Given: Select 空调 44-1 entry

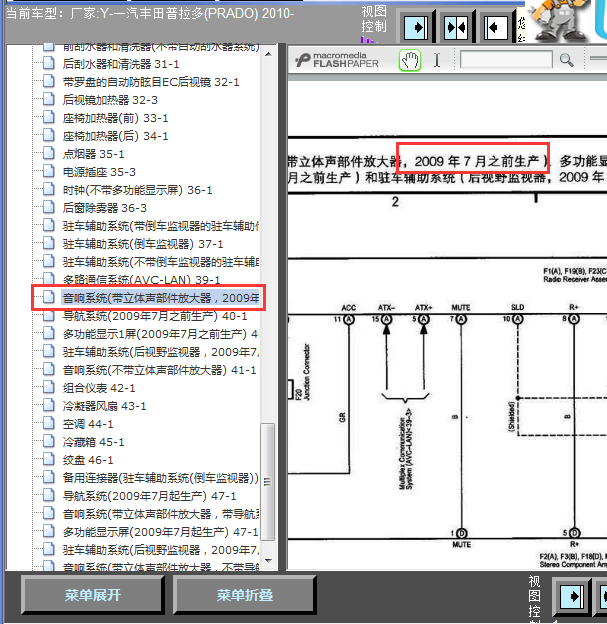Looking at the screenshot, I should tap(88, 424).
